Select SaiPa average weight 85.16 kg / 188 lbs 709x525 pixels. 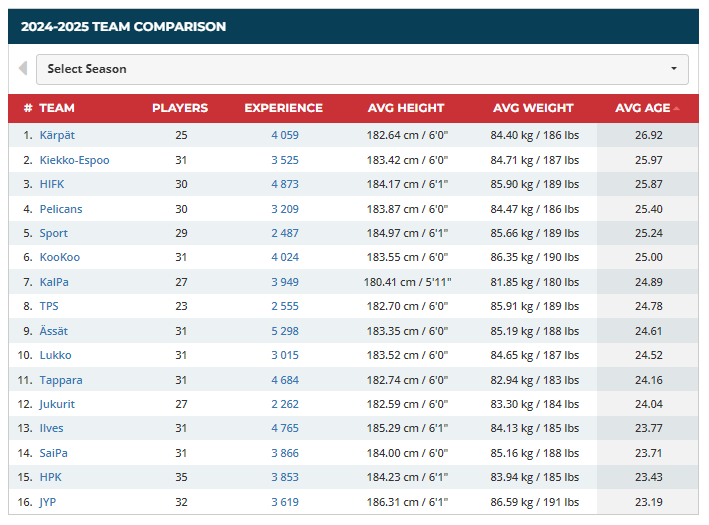(534, 453)
